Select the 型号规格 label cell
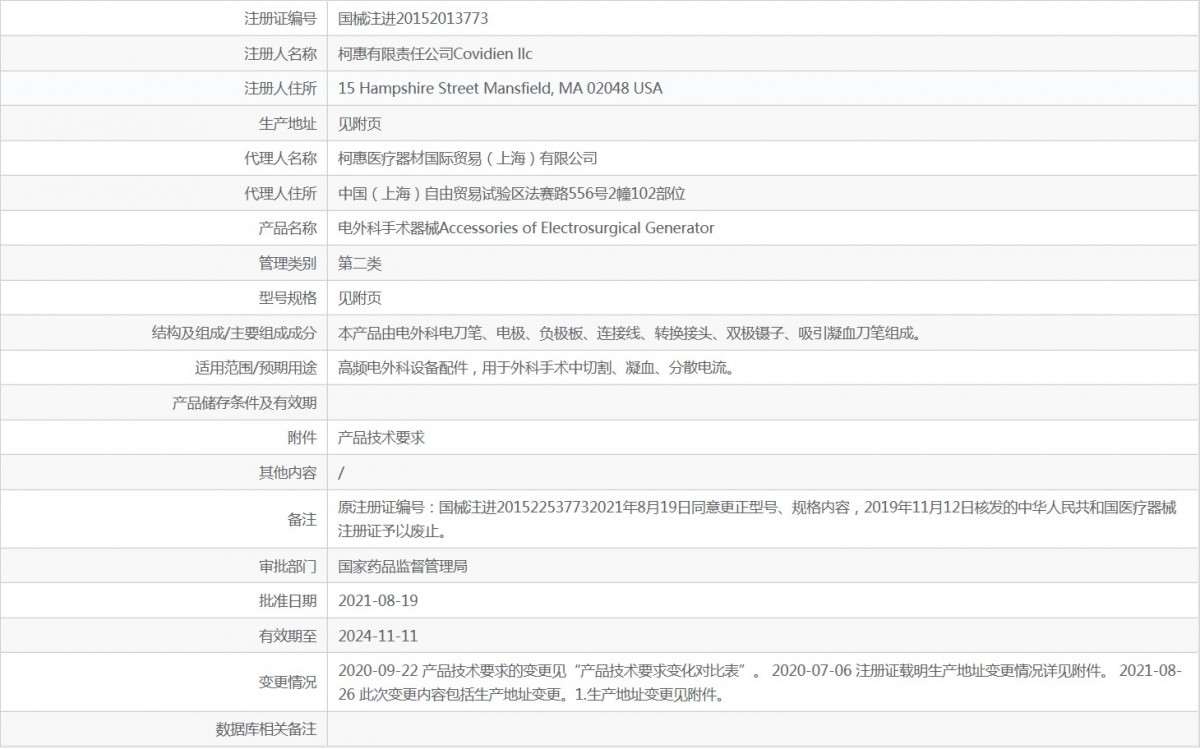The image size is (1200, 749). 288,298
